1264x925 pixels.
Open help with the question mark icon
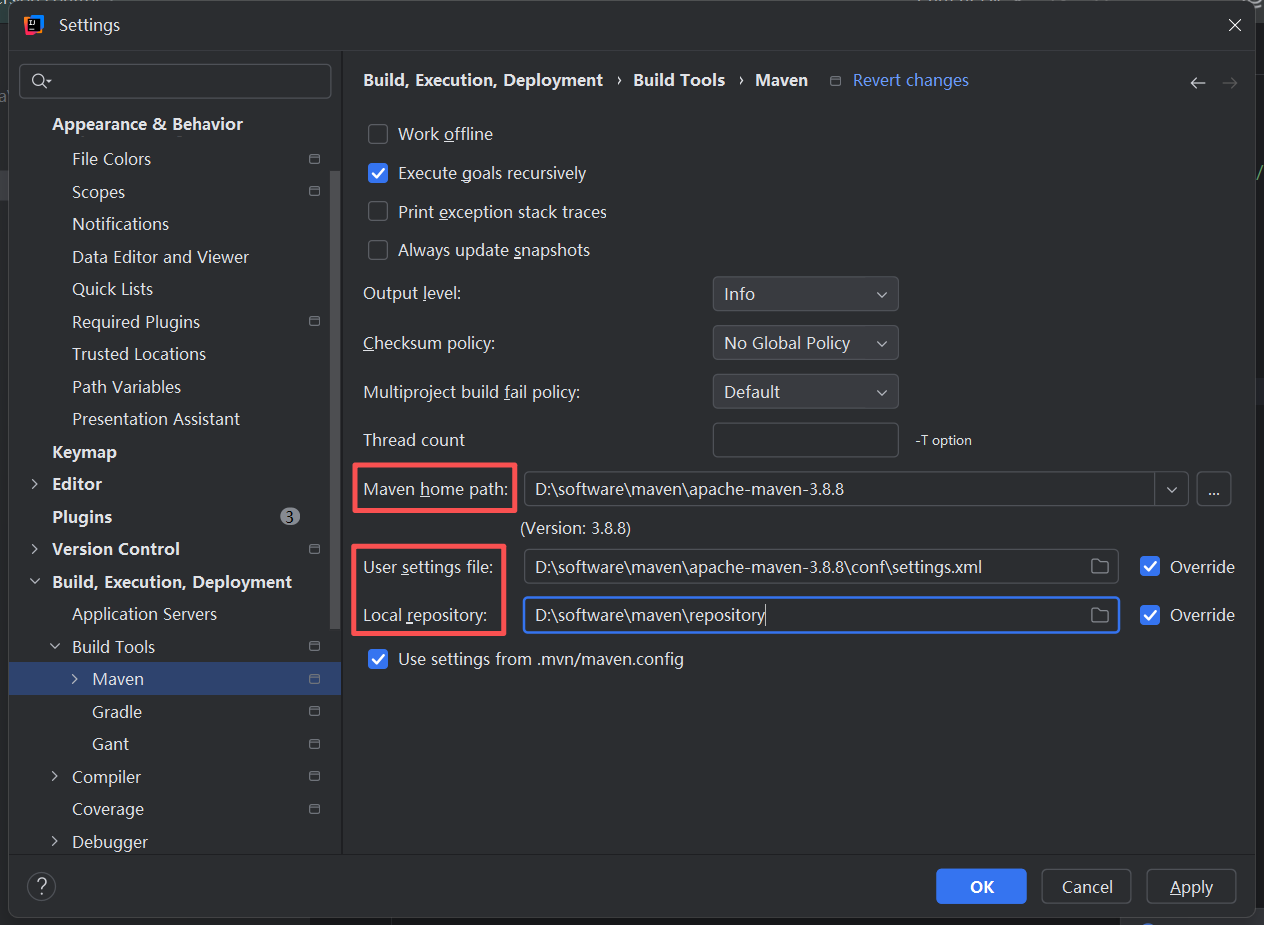(x=41, y=886)
